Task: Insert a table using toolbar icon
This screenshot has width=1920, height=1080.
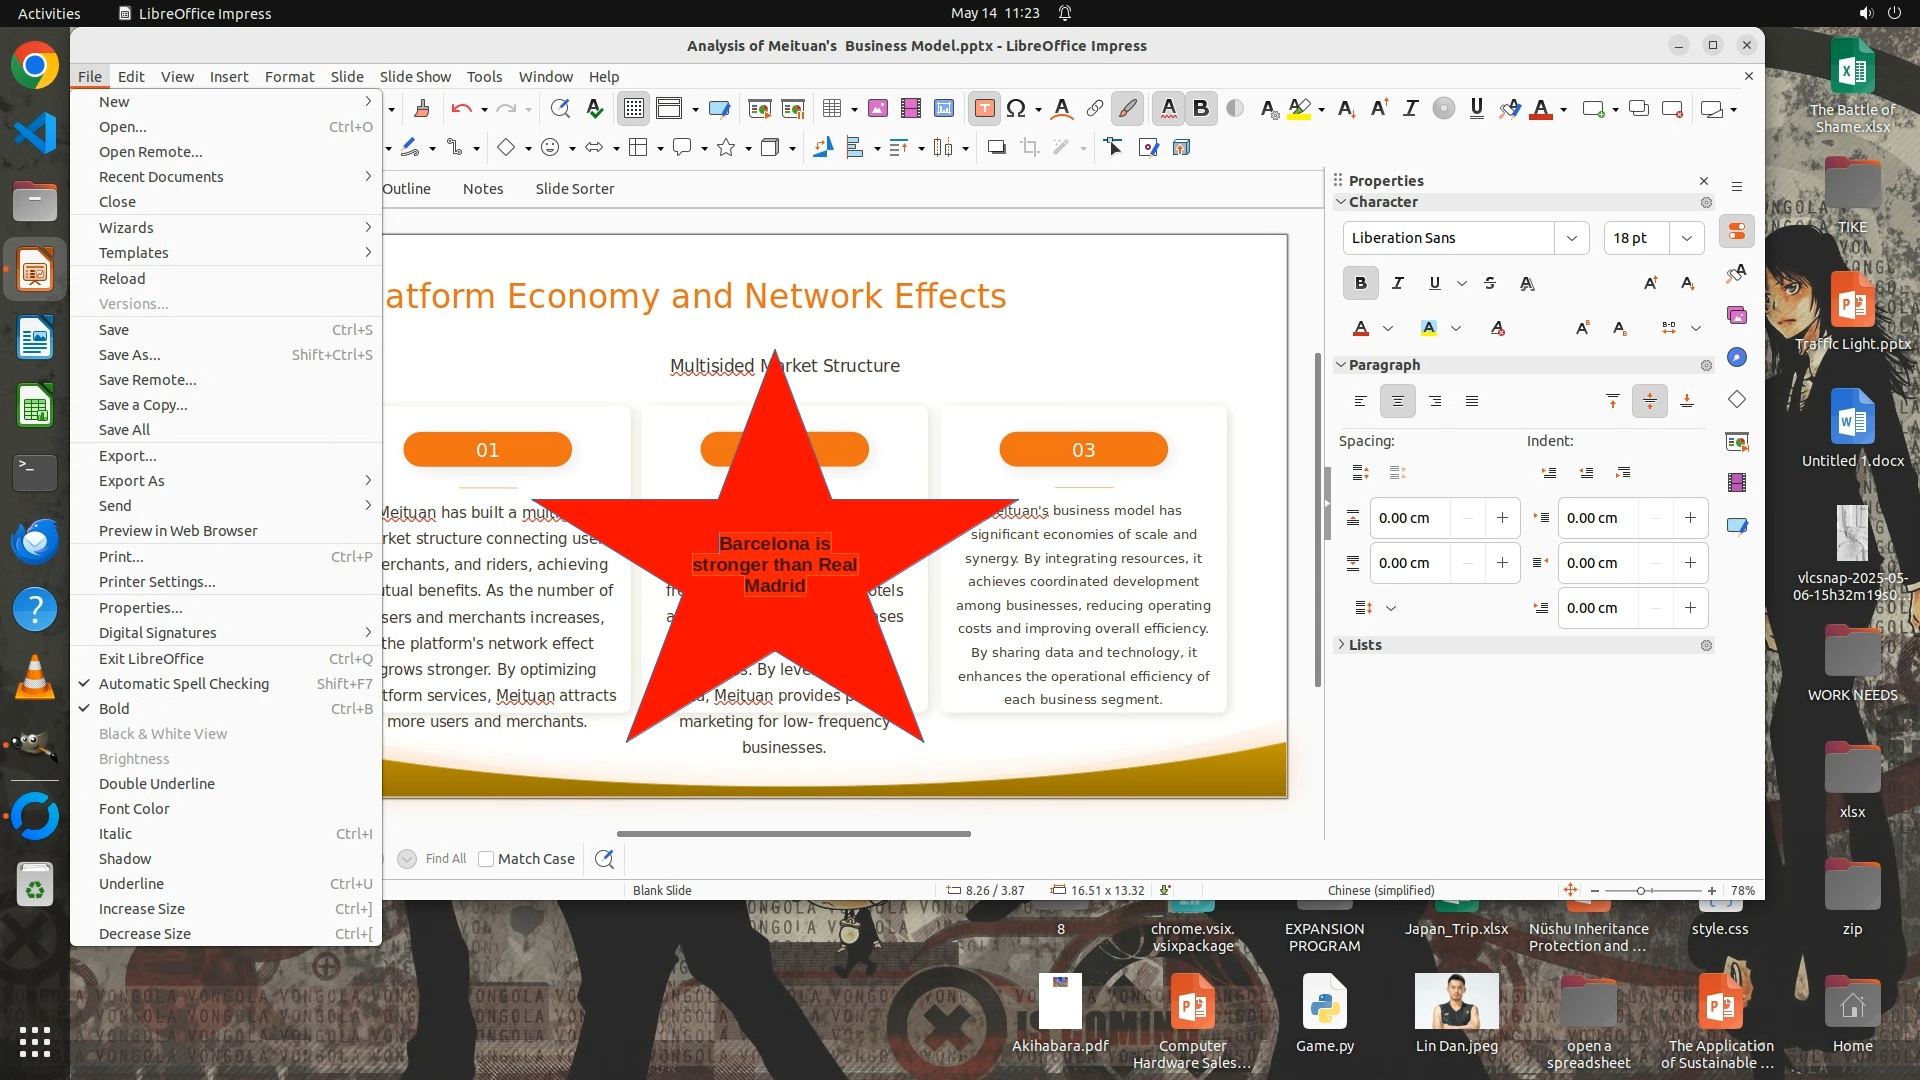Action: [831, 109]
